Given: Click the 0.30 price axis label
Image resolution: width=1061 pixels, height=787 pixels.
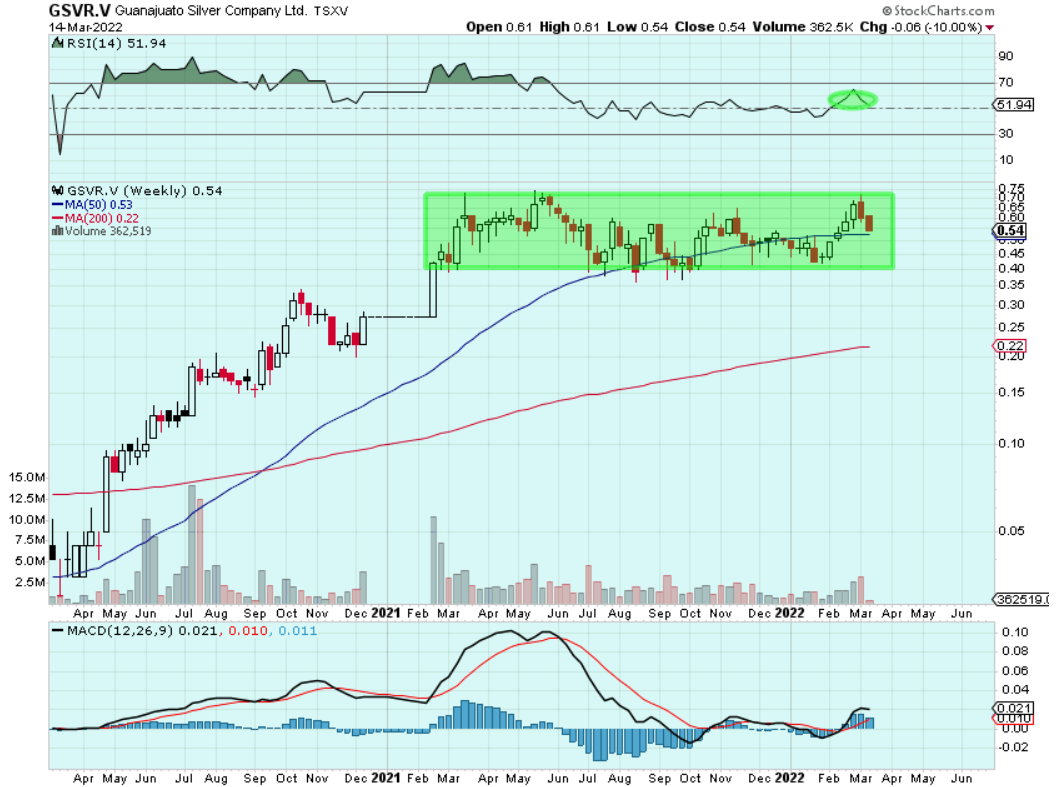Looking at the screenshot, I should pos(1011,305).
